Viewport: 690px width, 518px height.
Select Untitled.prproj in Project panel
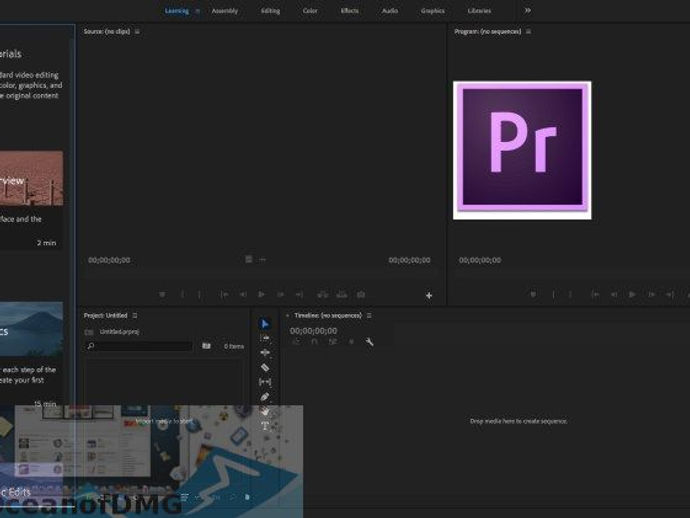coord(119,332)
